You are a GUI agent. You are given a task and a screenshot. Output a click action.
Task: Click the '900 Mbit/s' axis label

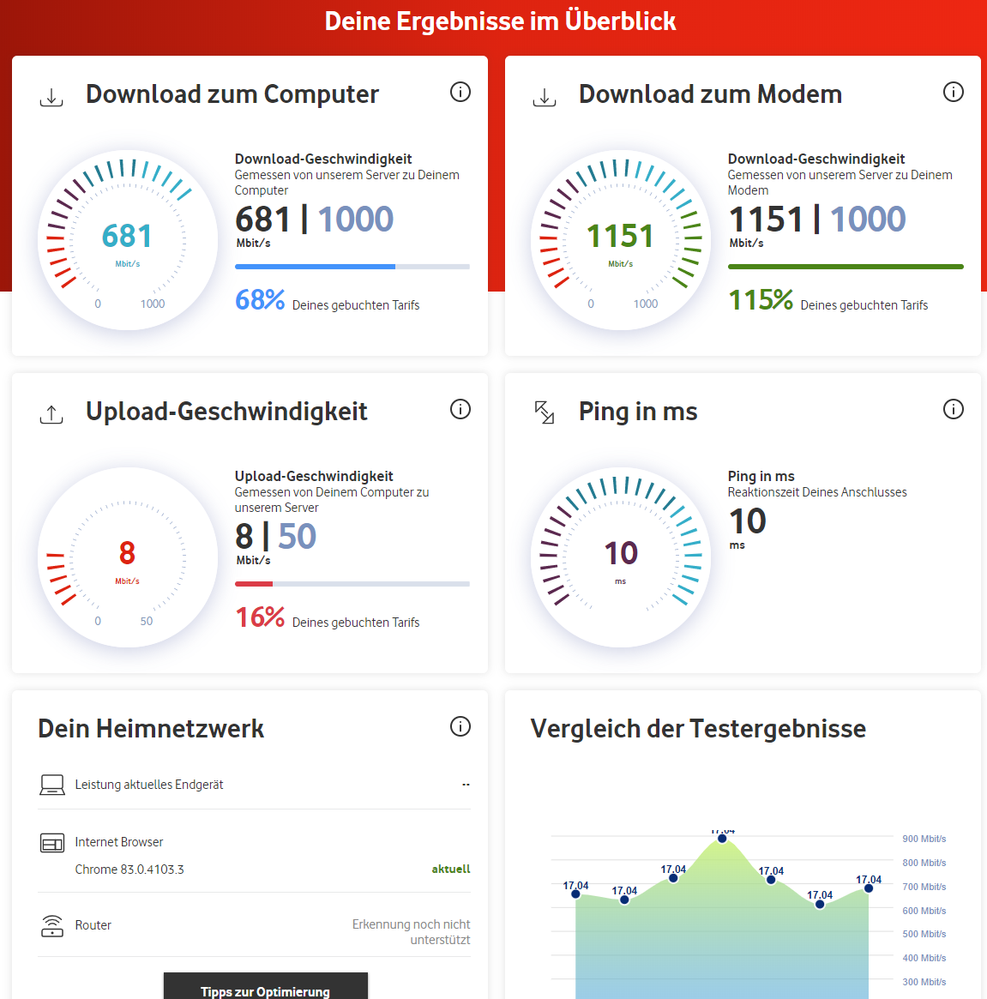924,839
